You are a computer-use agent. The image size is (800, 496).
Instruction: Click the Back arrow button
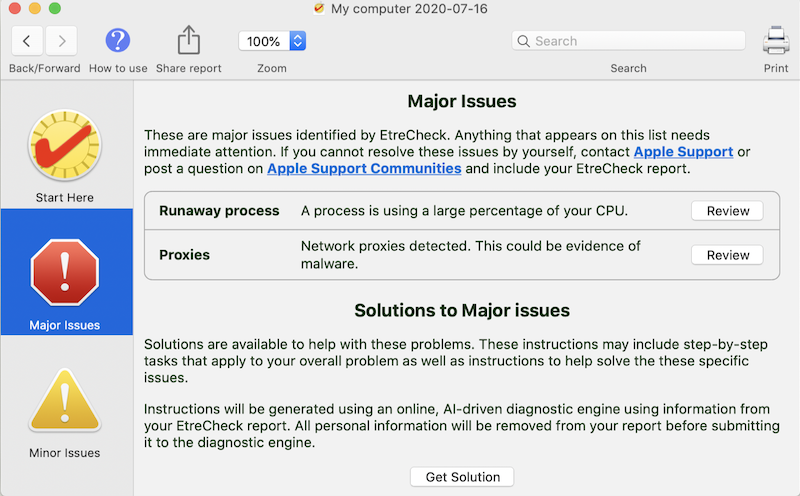coord(27,41)
